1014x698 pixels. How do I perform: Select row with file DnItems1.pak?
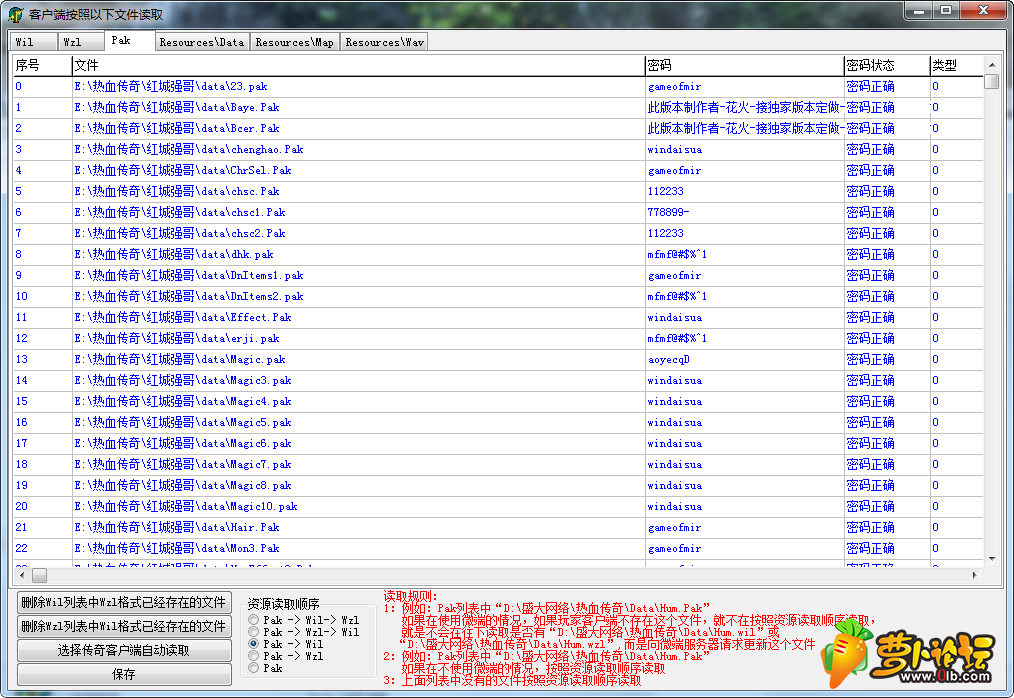(x=498, y=276)
